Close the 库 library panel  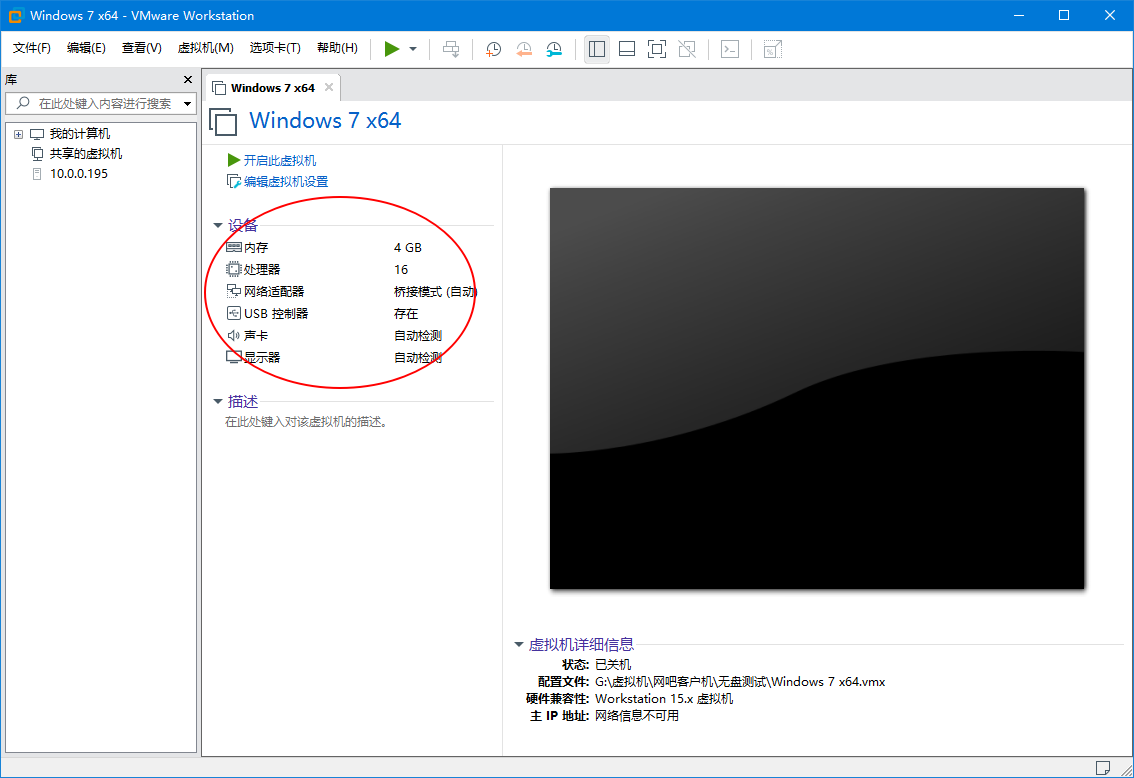click(188, 80)
